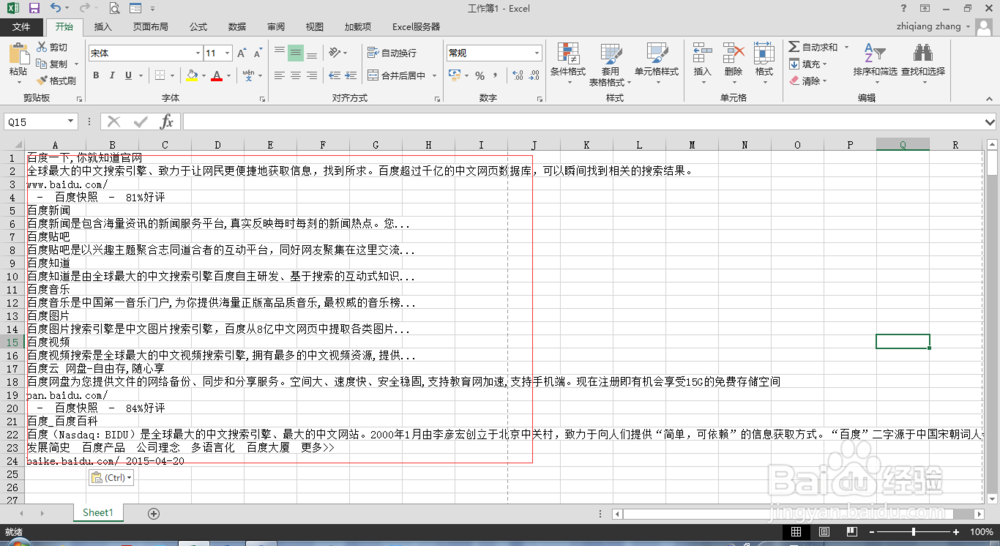Switch to the 插入 (Insert) tab
The image size is (1000, 546).
tap(103, 27)
